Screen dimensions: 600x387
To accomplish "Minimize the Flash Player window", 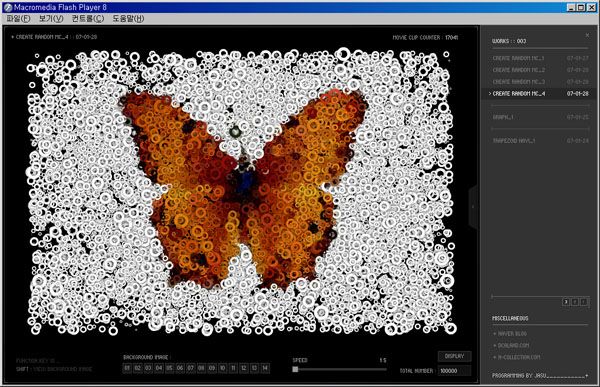I will 571,7.
